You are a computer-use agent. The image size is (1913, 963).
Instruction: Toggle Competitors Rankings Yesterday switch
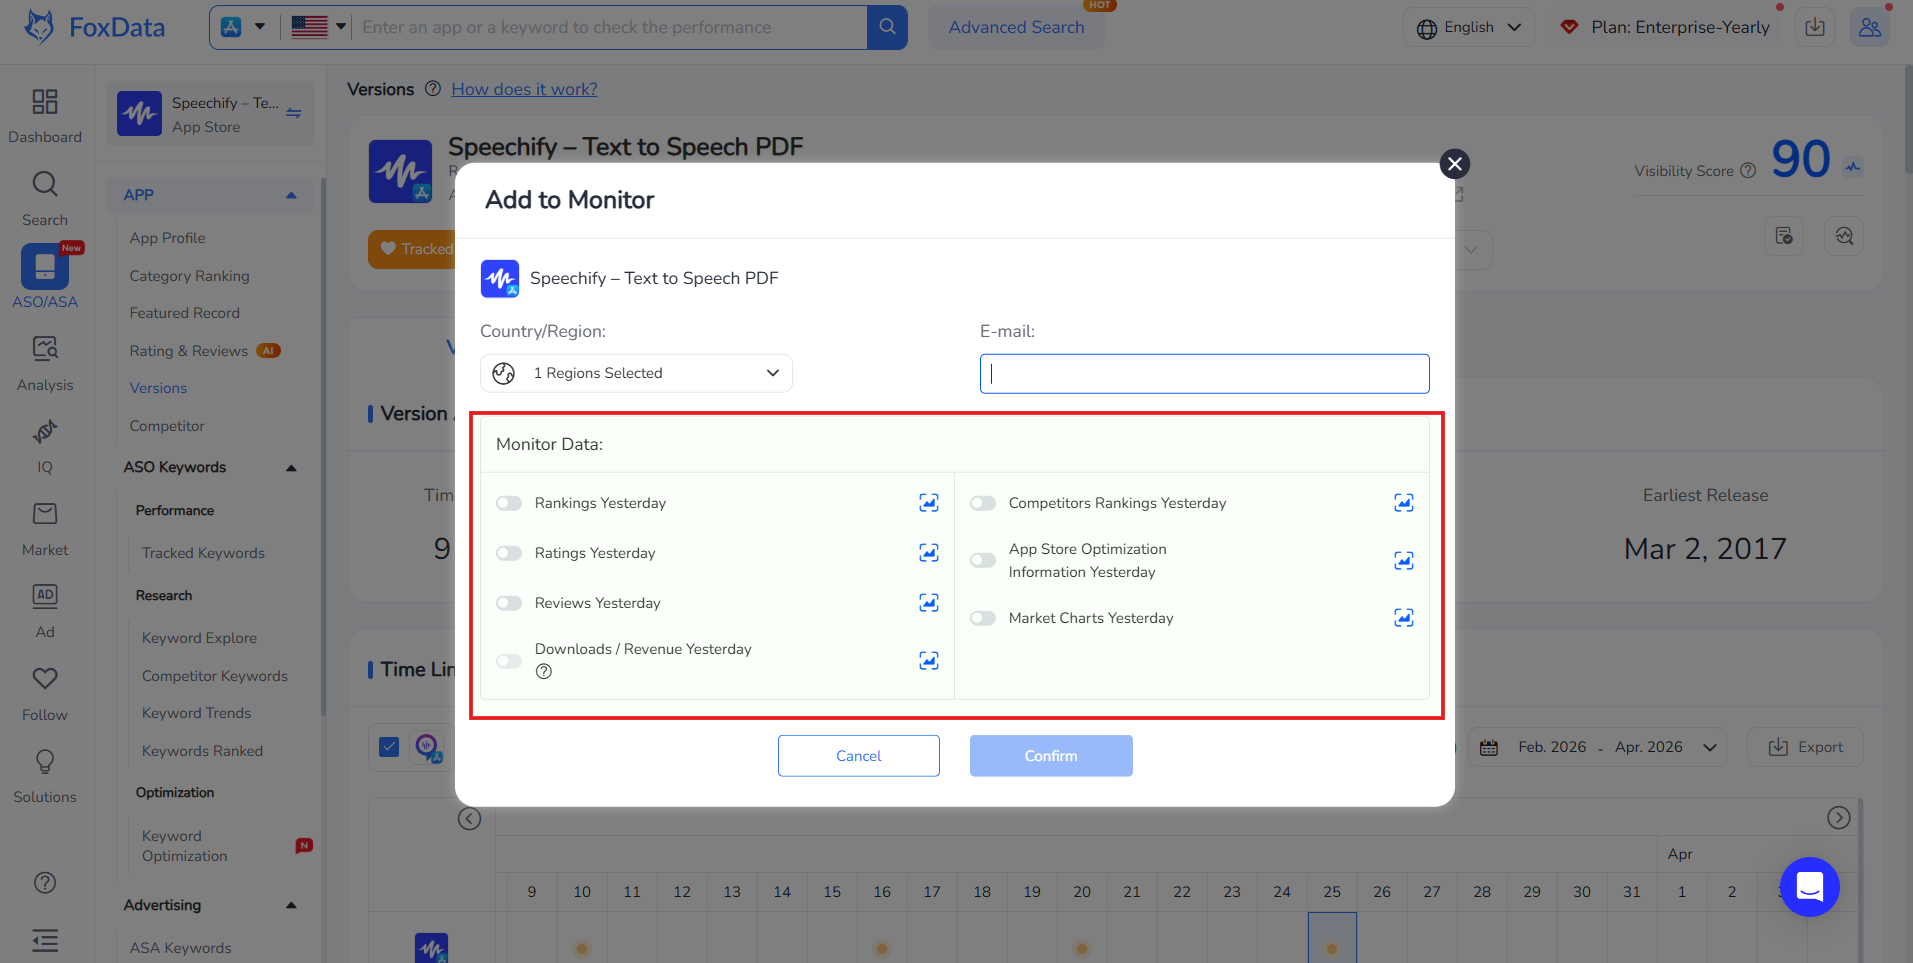point(983,503)
